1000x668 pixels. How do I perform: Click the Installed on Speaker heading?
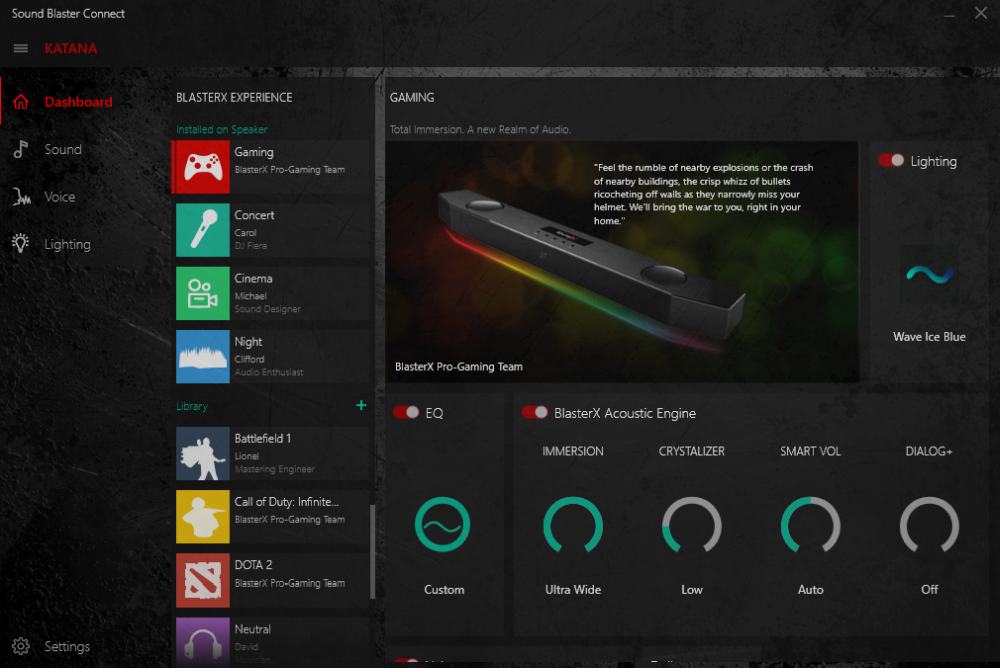point(221,129)
